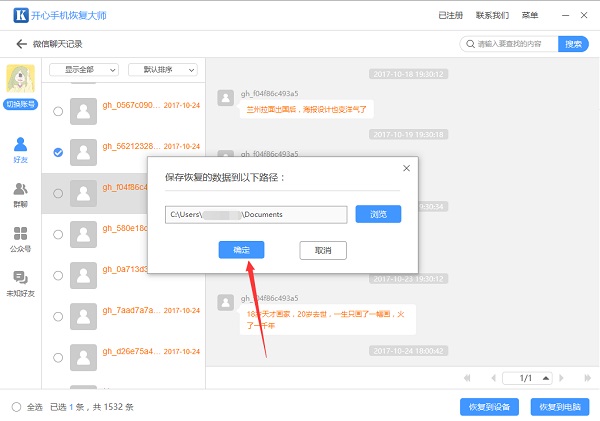The height and width of the screenshot is (421, 600).
Task: Confirm with the 确定 button
Action: [241, 250]
